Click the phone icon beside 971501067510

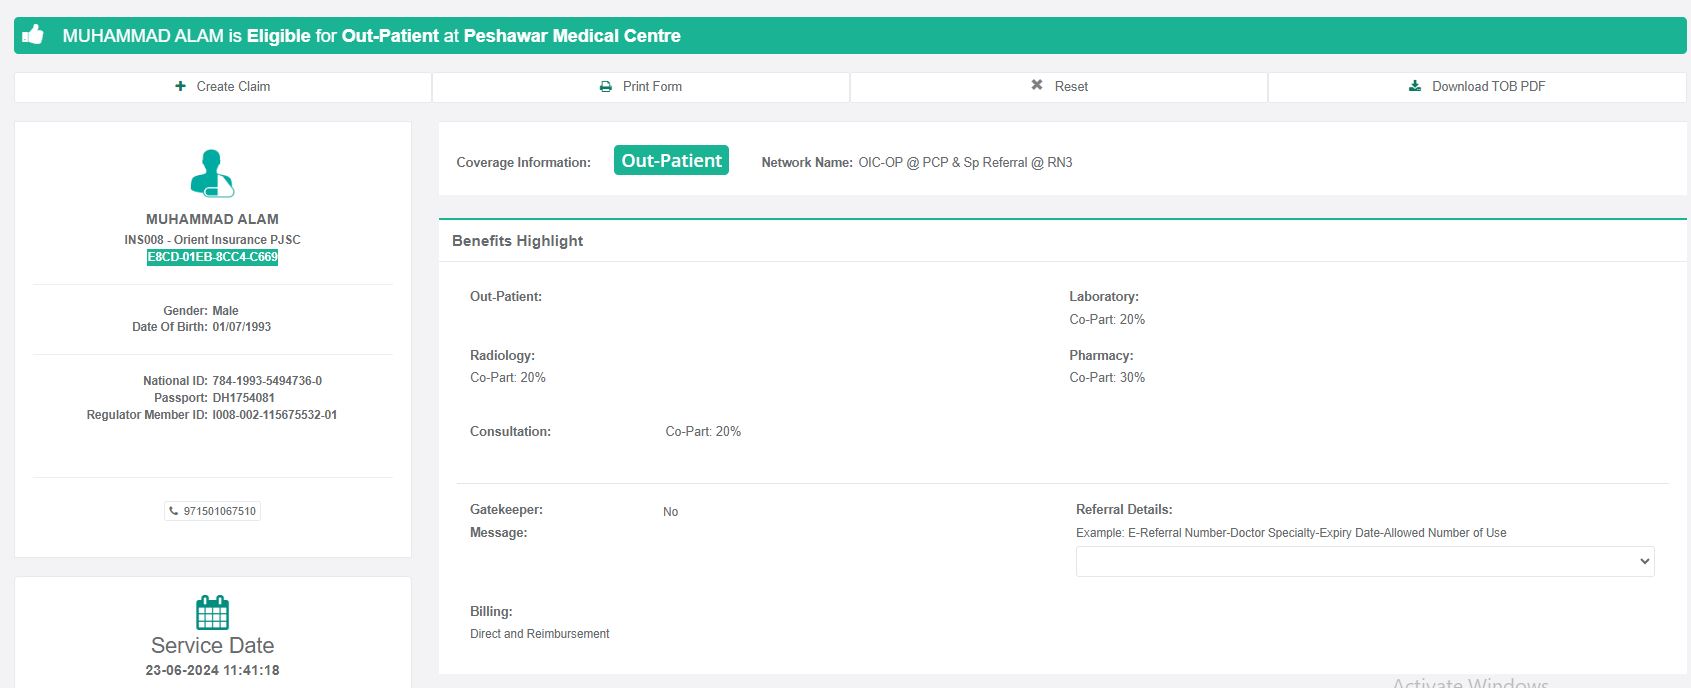point(174,511)
